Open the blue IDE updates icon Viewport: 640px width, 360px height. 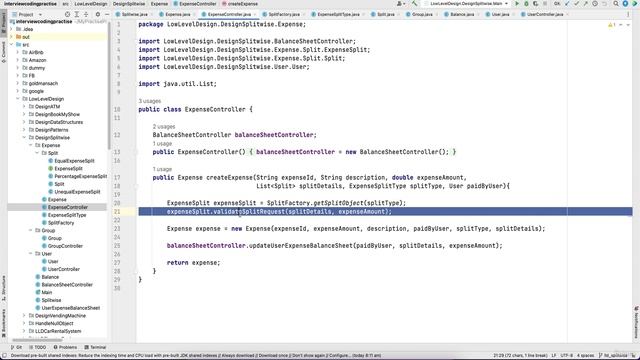pos(625,3)
